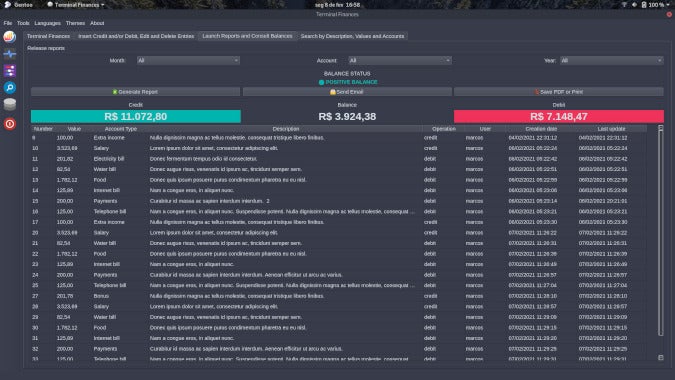The width and height of the screenshot is (675, 380).
Task: Click 'Electricity bill' in row 11
Action: click(108, 159)
